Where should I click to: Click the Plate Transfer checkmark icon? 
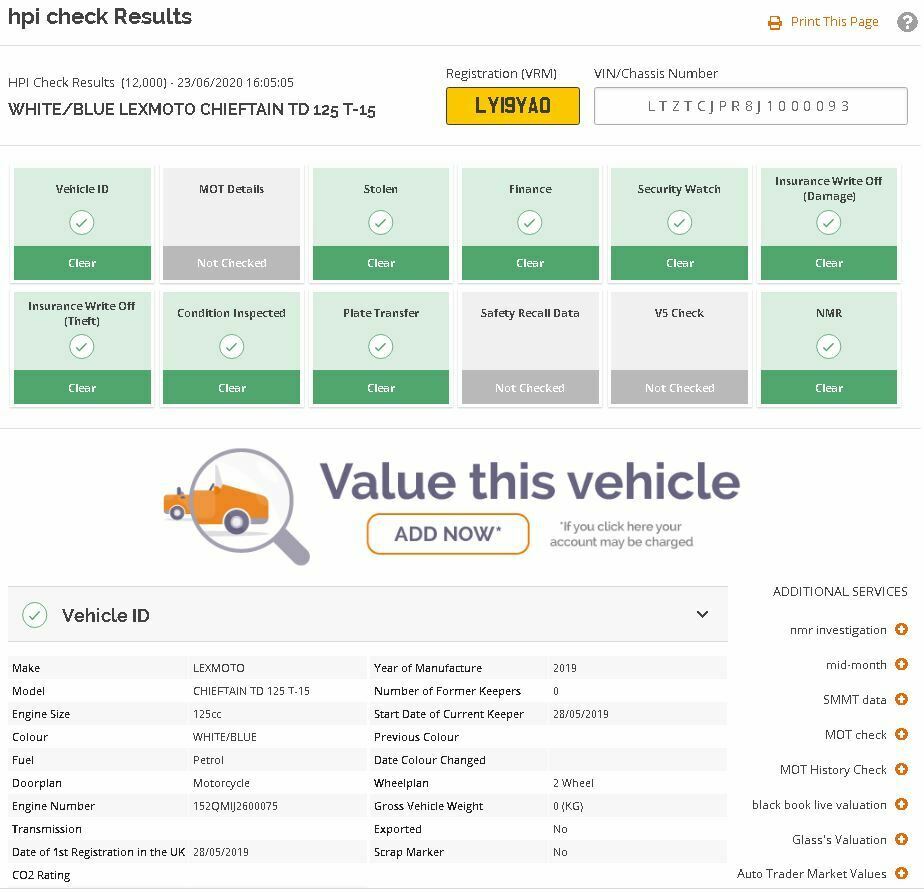(381, 346)
